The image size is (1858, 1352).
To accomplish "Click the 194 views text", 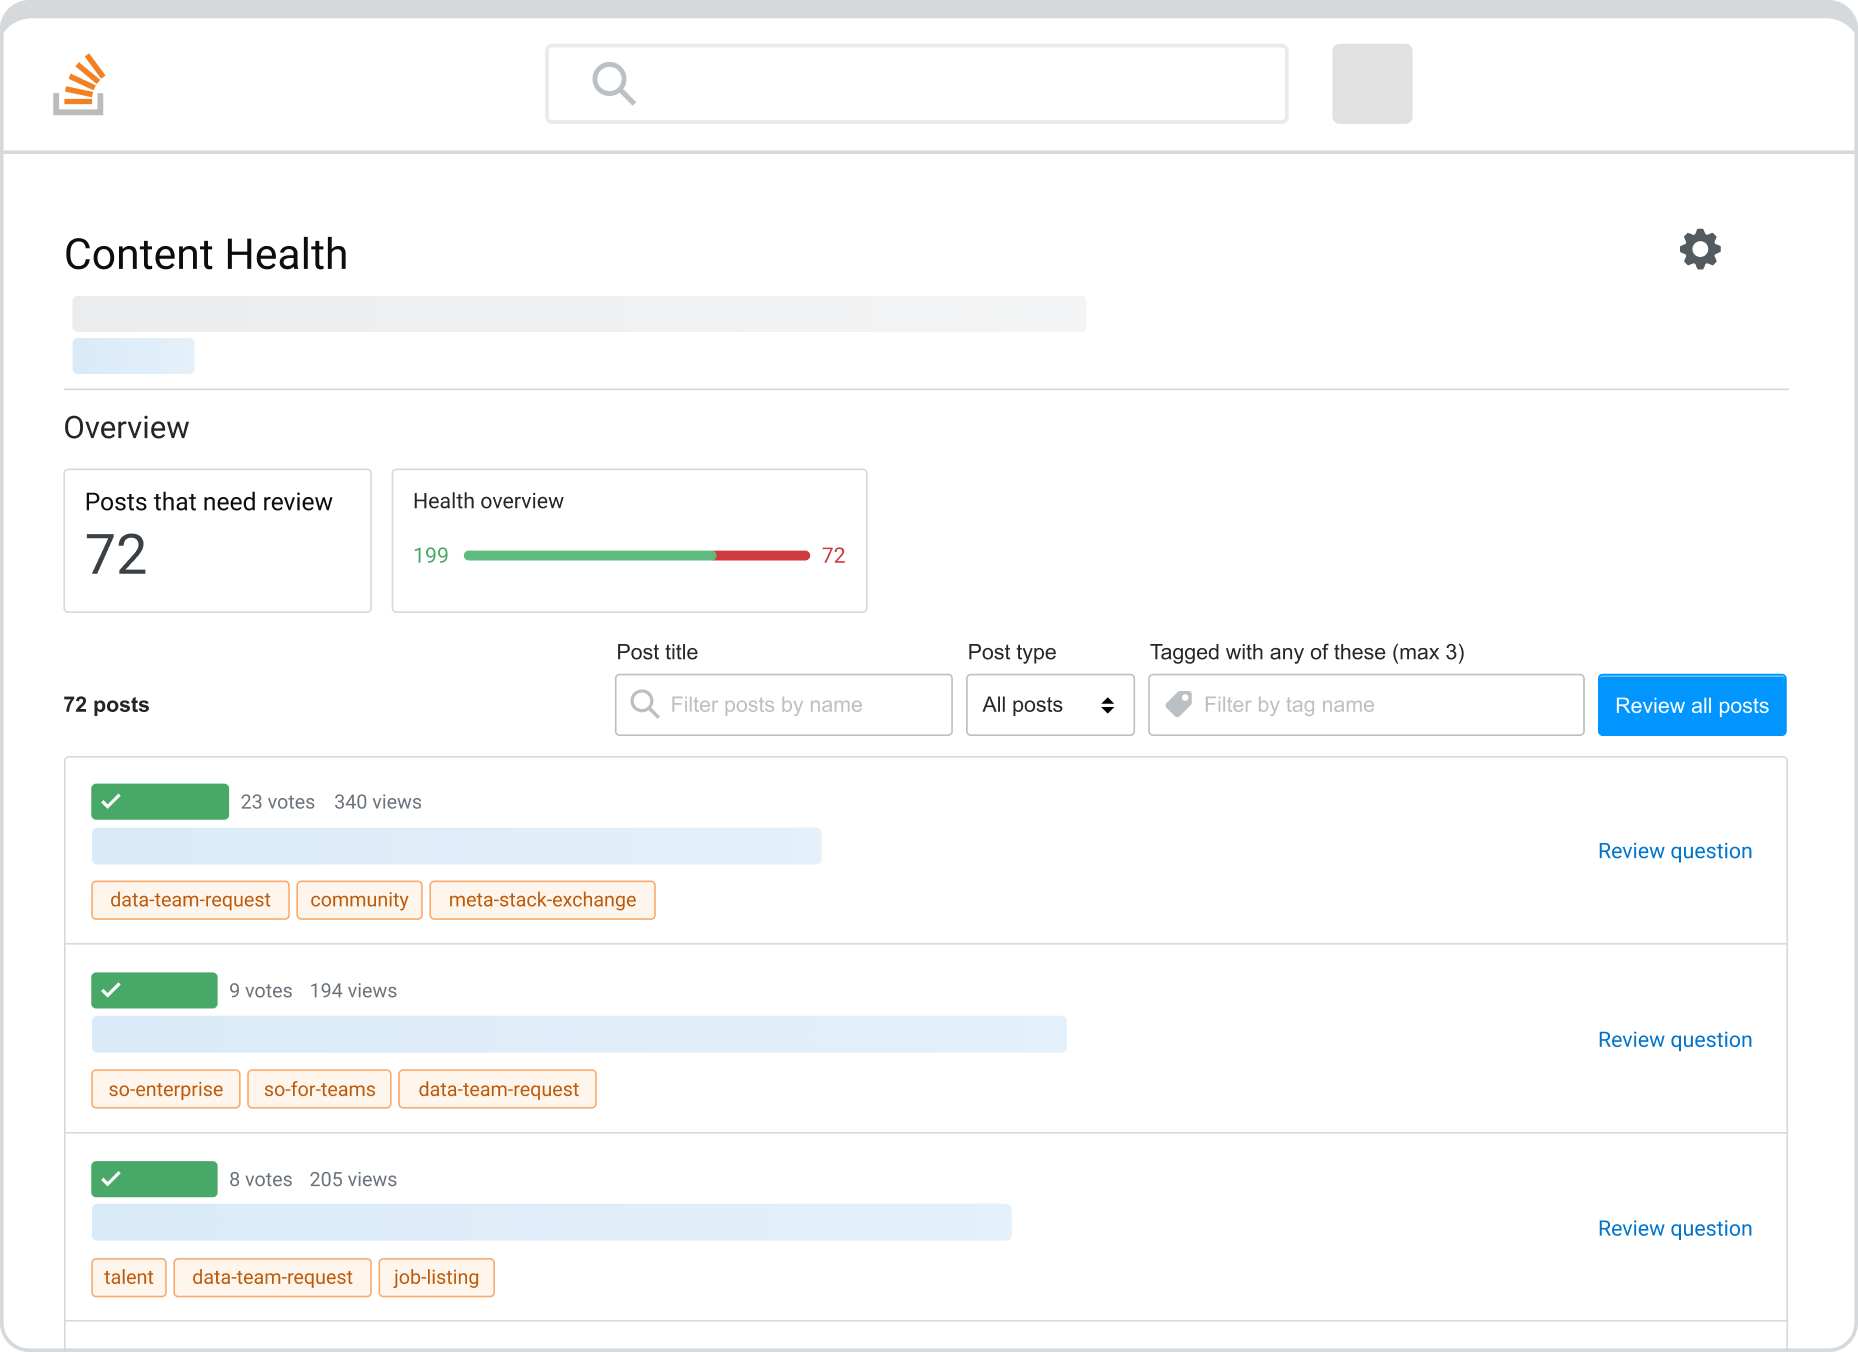I will pyautogui.click(x=353, y=990).
